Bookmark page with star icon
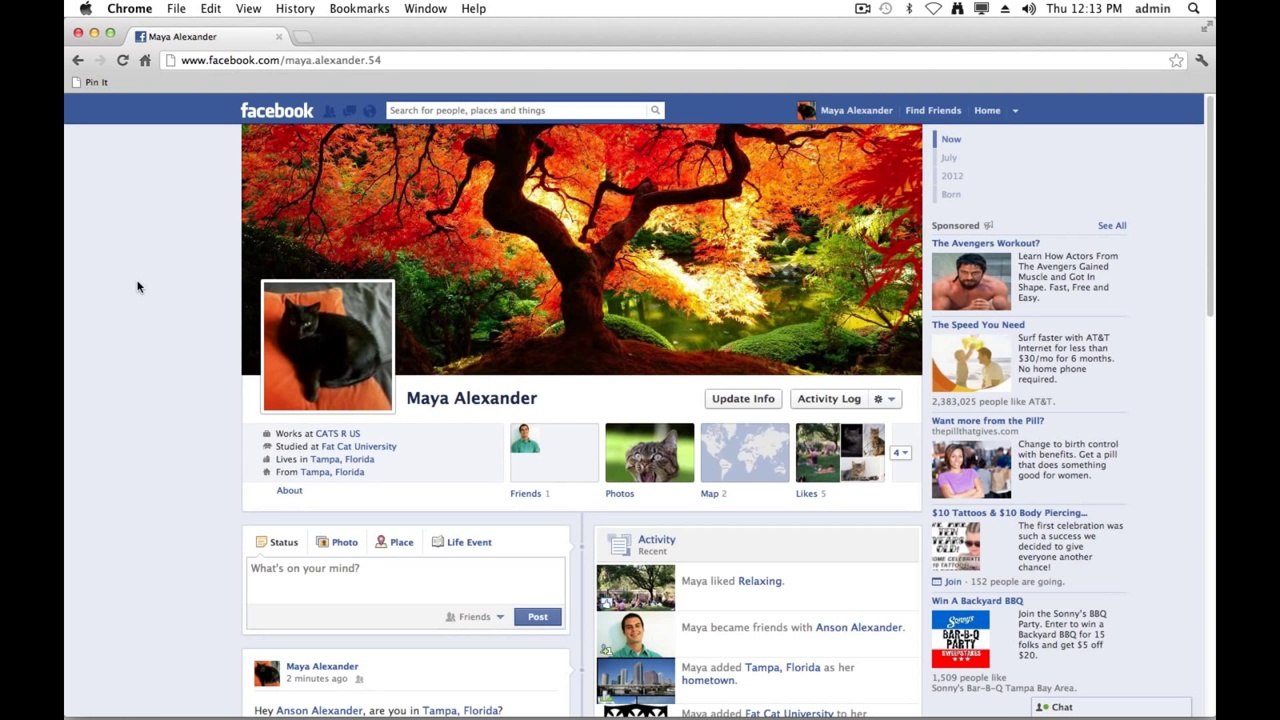 (x=1176, y=60)
